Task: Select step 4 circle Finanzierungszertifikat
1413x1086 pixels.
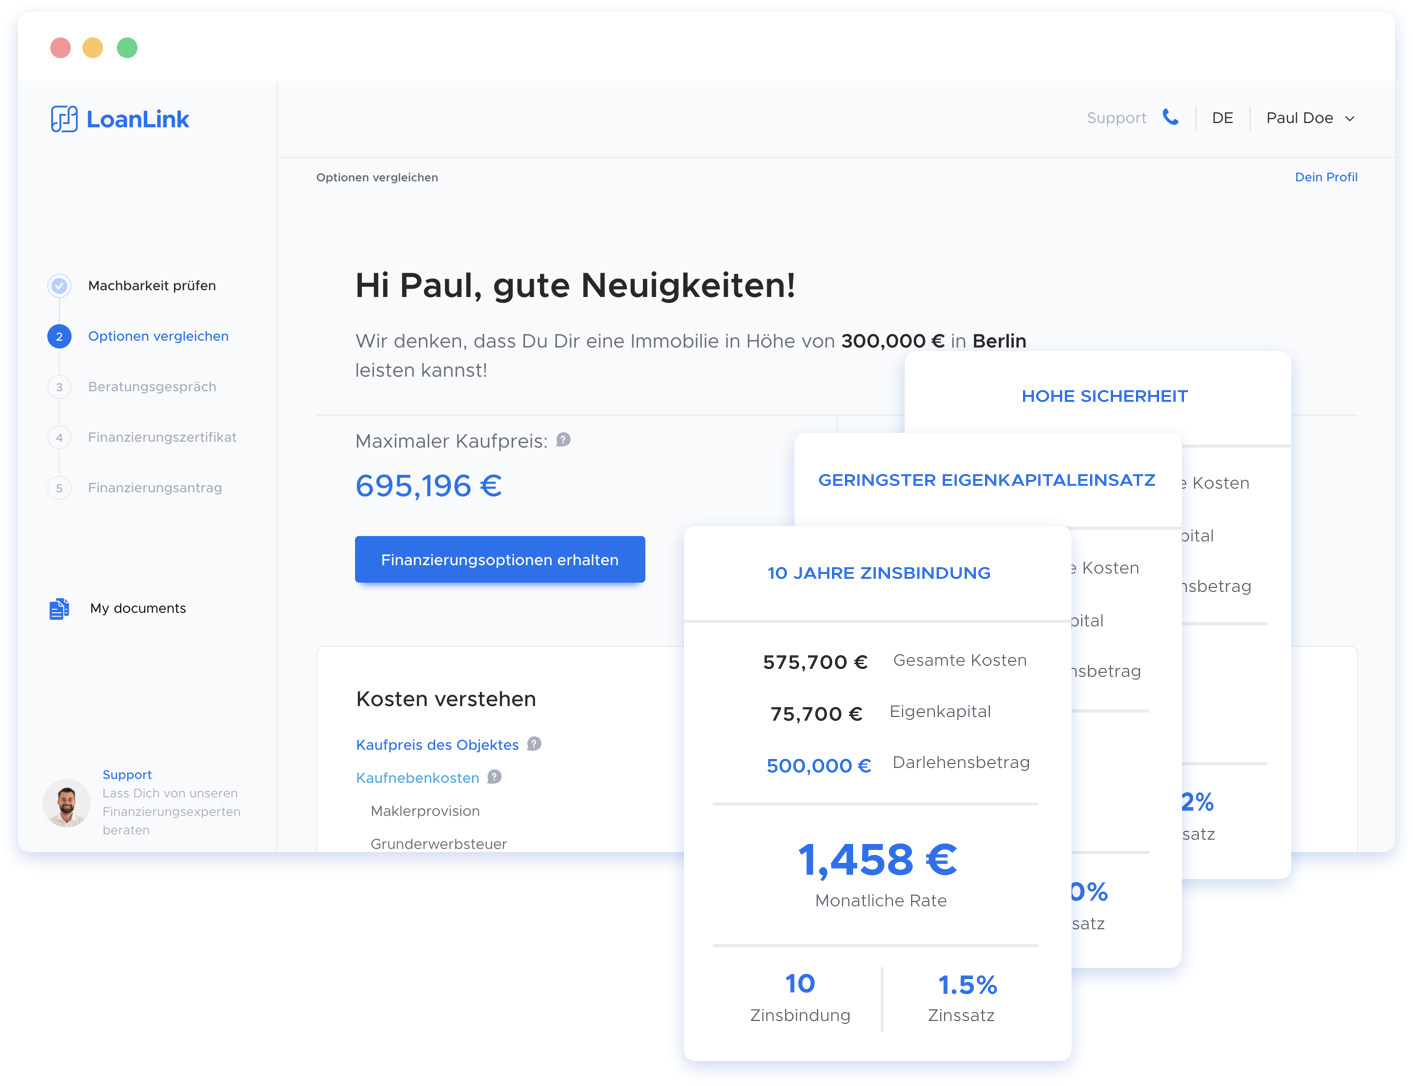Action: coord(60,438)
